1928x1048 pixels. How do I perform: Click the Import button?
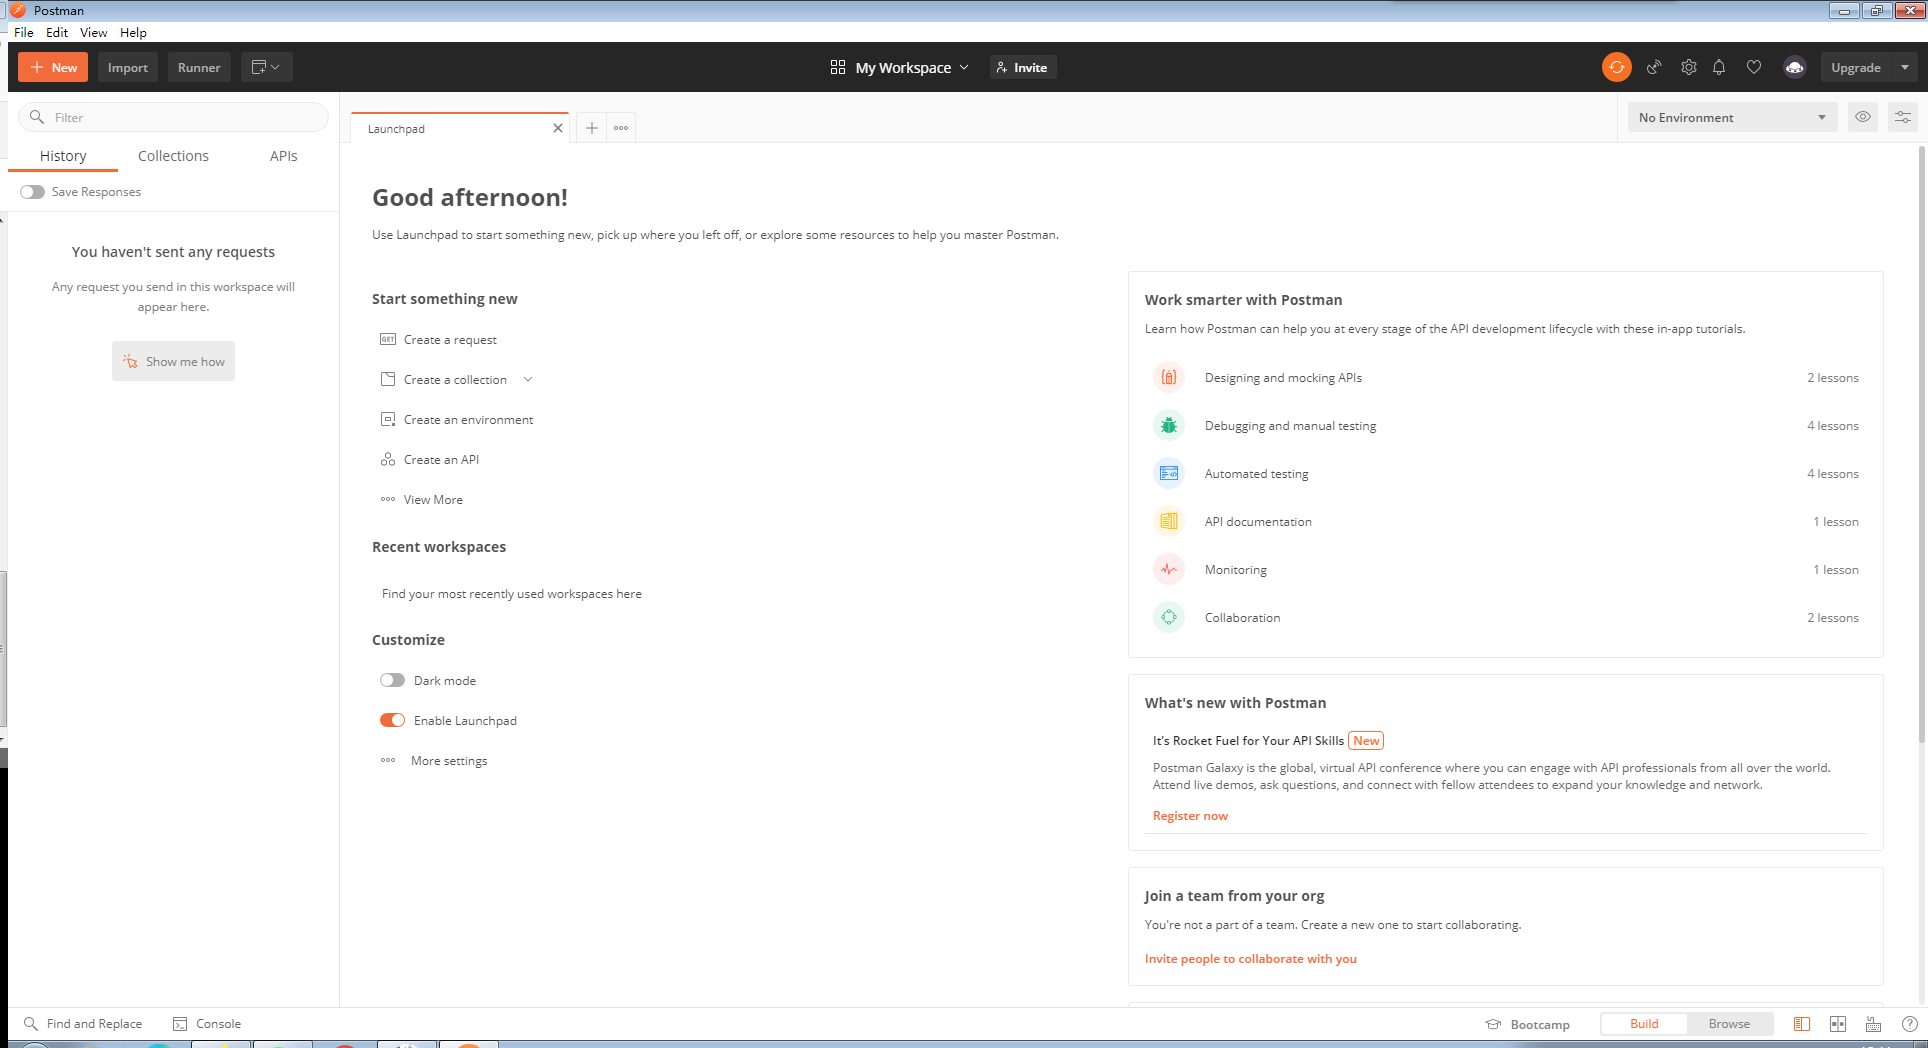tap(128, 67)
